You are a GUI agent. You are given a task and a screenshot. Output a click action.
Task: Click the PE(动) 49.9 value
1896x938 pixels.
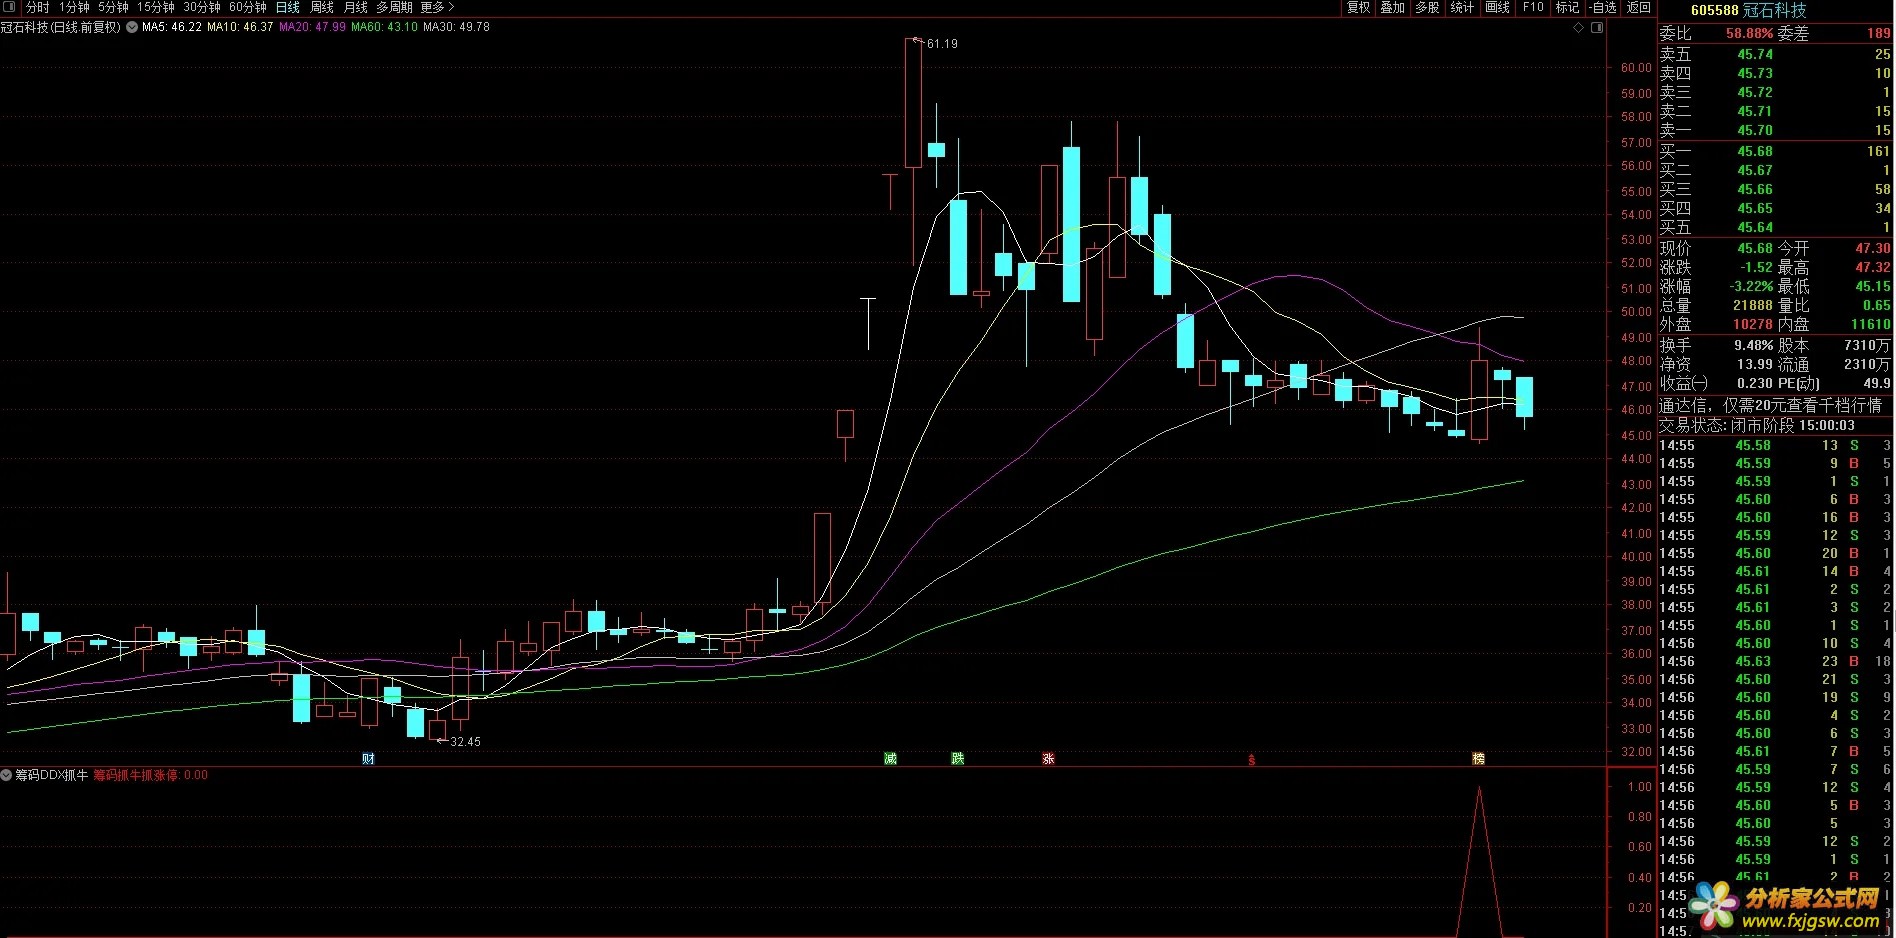[x=1876, y=383]
